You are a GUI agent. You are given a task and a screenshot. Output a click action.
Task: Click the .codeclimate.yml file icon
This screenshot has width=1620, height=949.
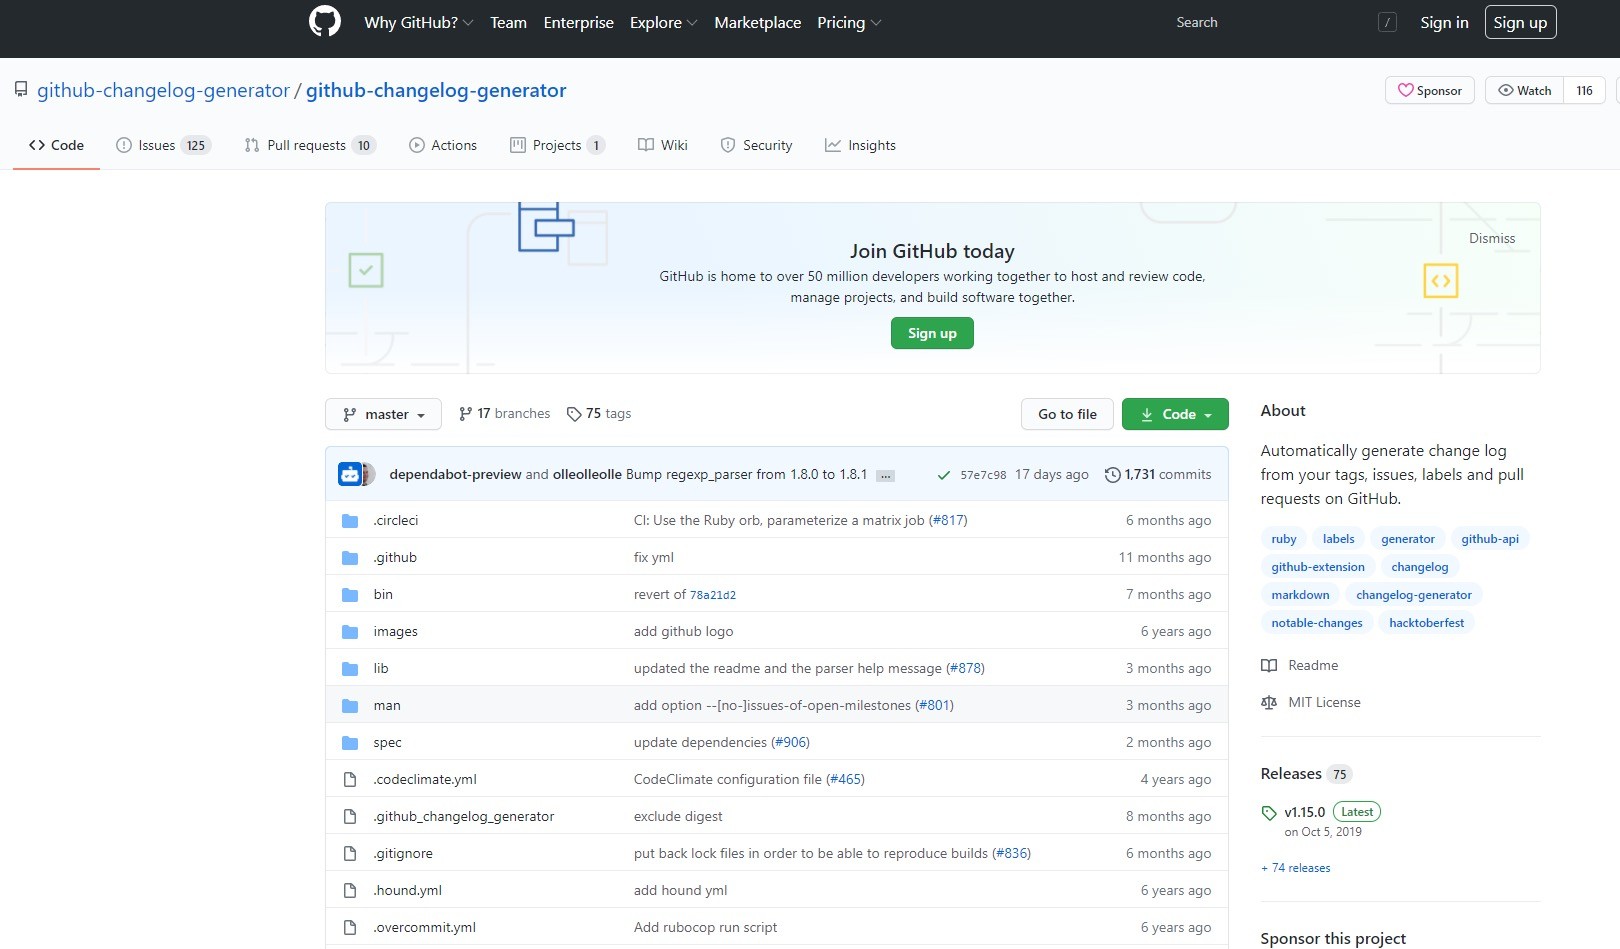[350, 780]
